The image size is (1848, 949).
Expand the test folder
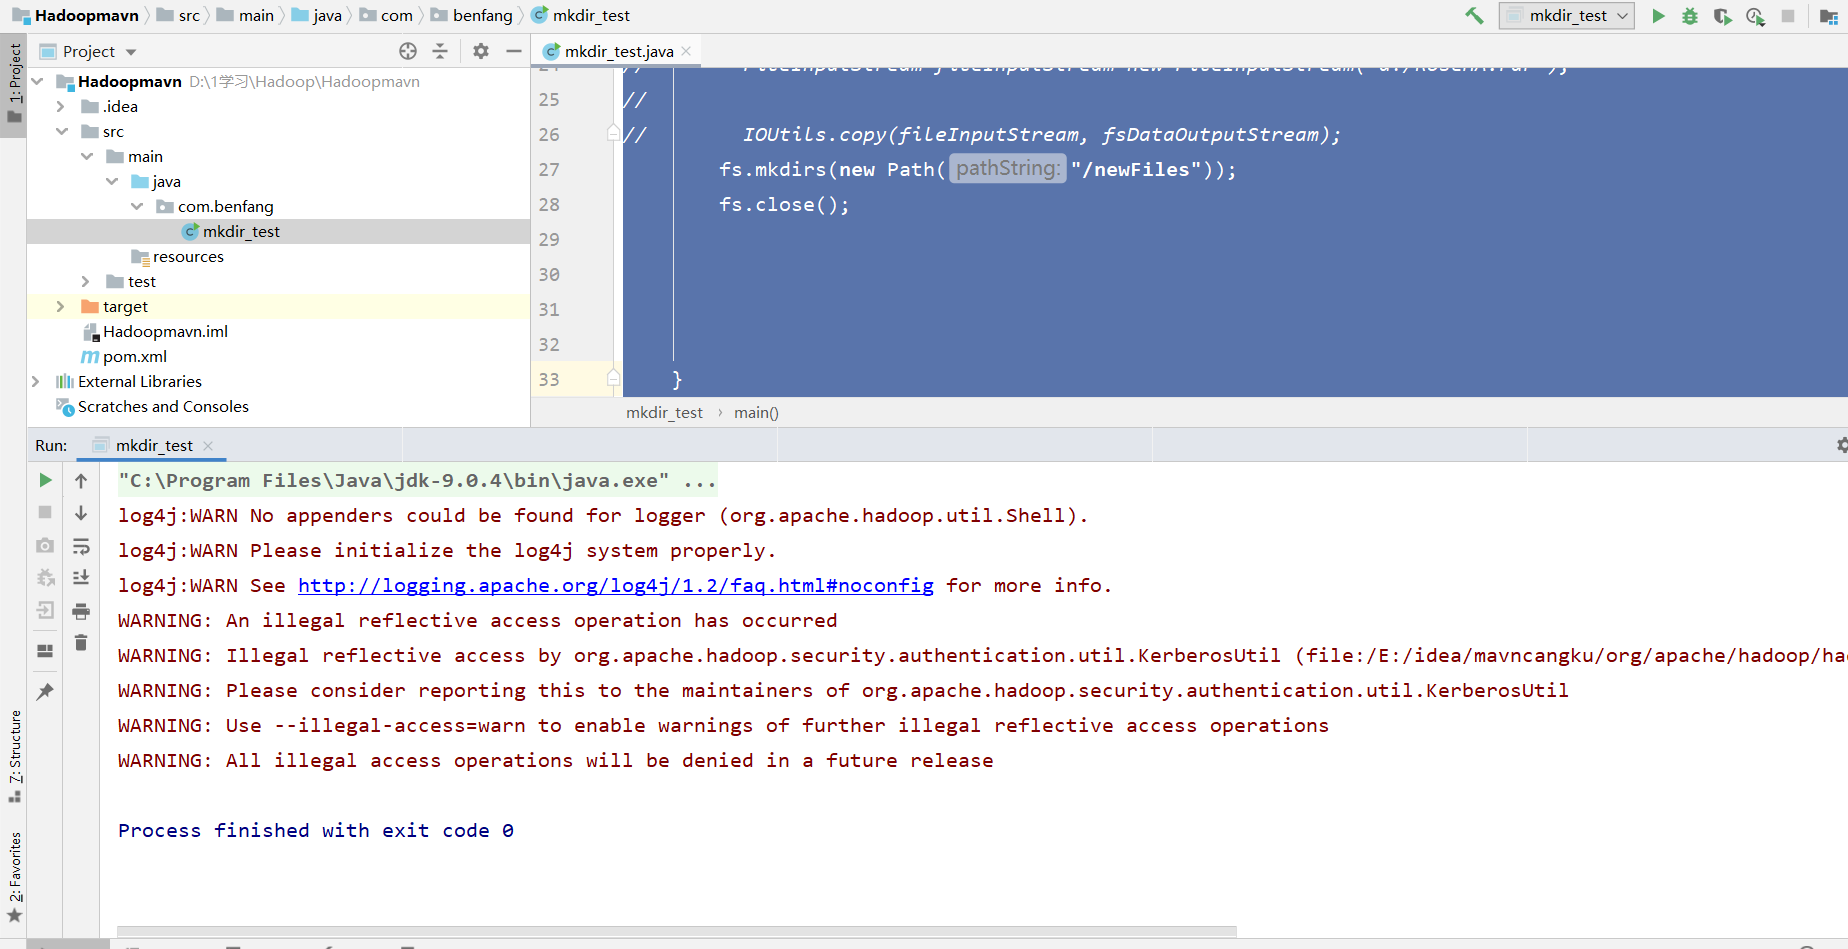[x=86, y=281]
